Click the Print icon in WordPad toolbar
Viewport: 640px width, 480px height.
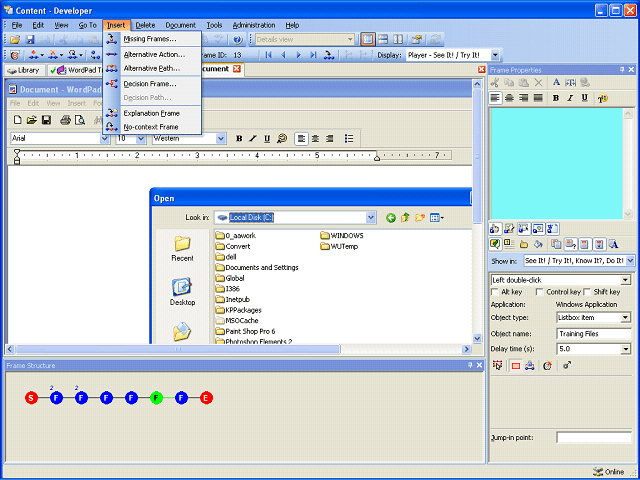click(x=65, y=120)
